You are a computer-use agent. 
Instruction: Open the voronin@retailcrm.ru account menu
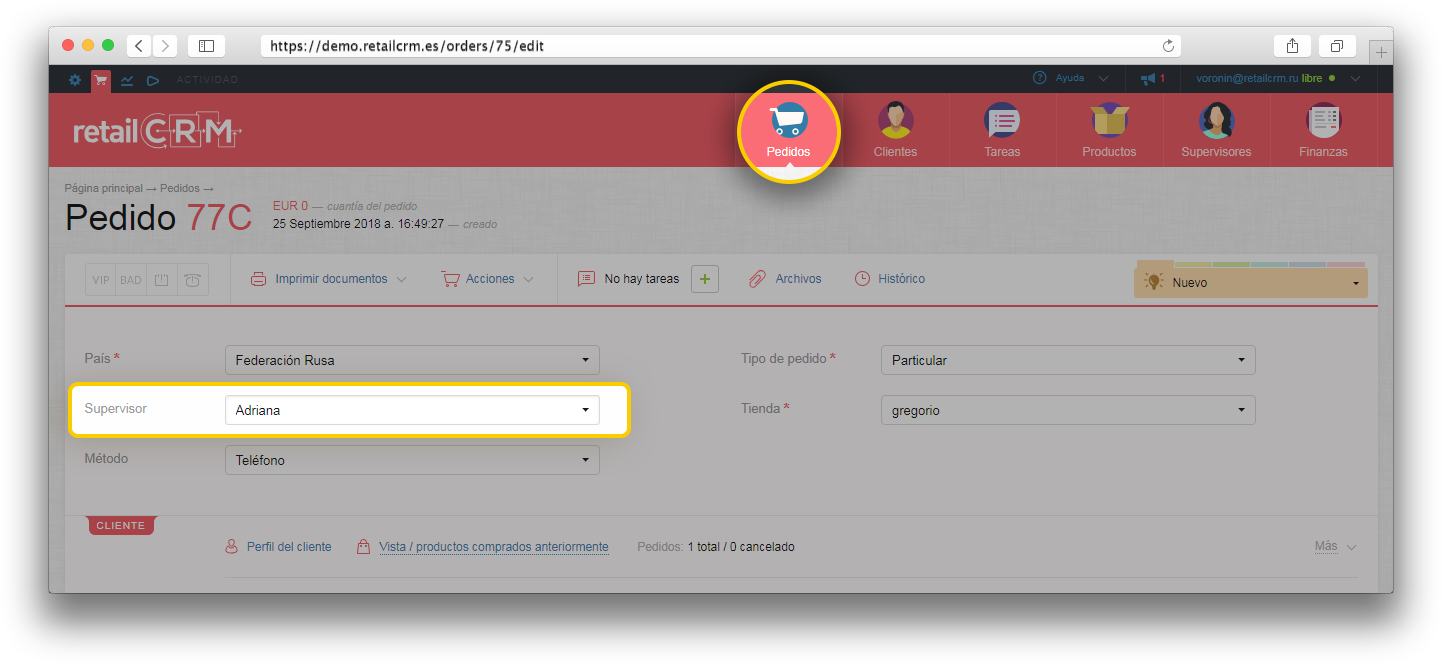click(x=1278, y=78)
